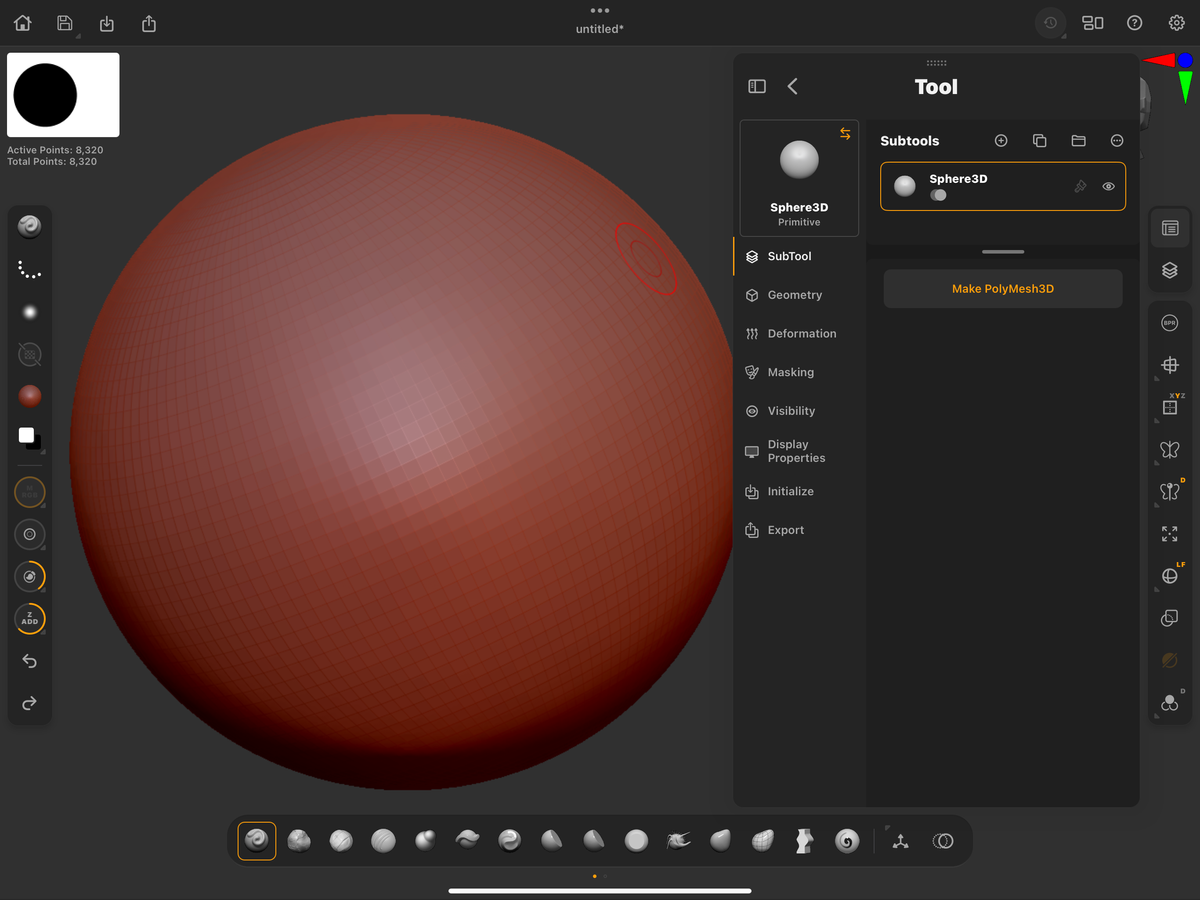Select the Sphere3D primitive thumbnail
Screen dimensions: 1200x900
click(x=799, y=160)
